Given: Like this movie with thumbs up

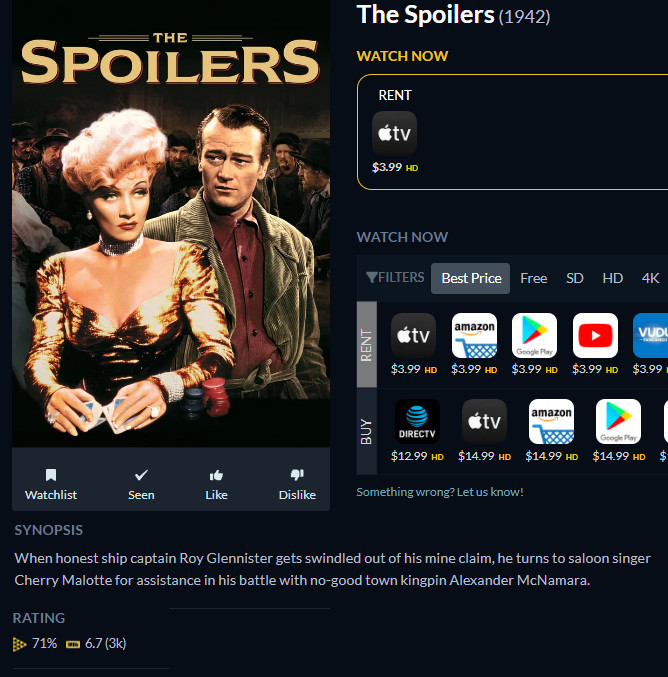Looking at the screenshot, I should tap(216, 484).
